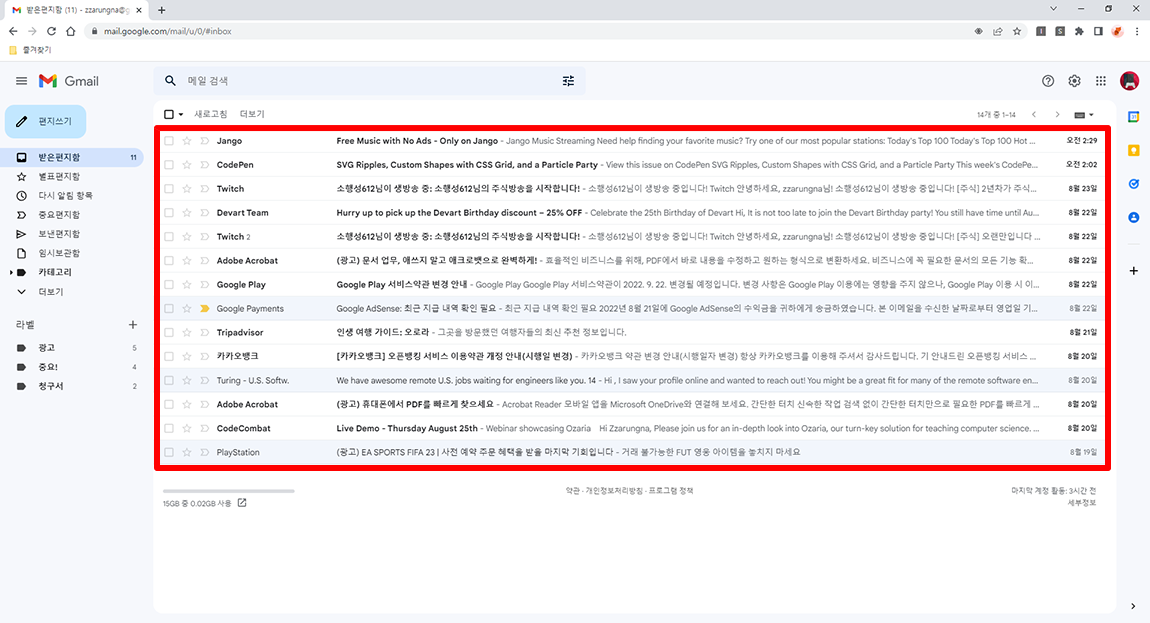Open 중요편지함 important folder
1150x623 pixels.
[x=72, y=214]
